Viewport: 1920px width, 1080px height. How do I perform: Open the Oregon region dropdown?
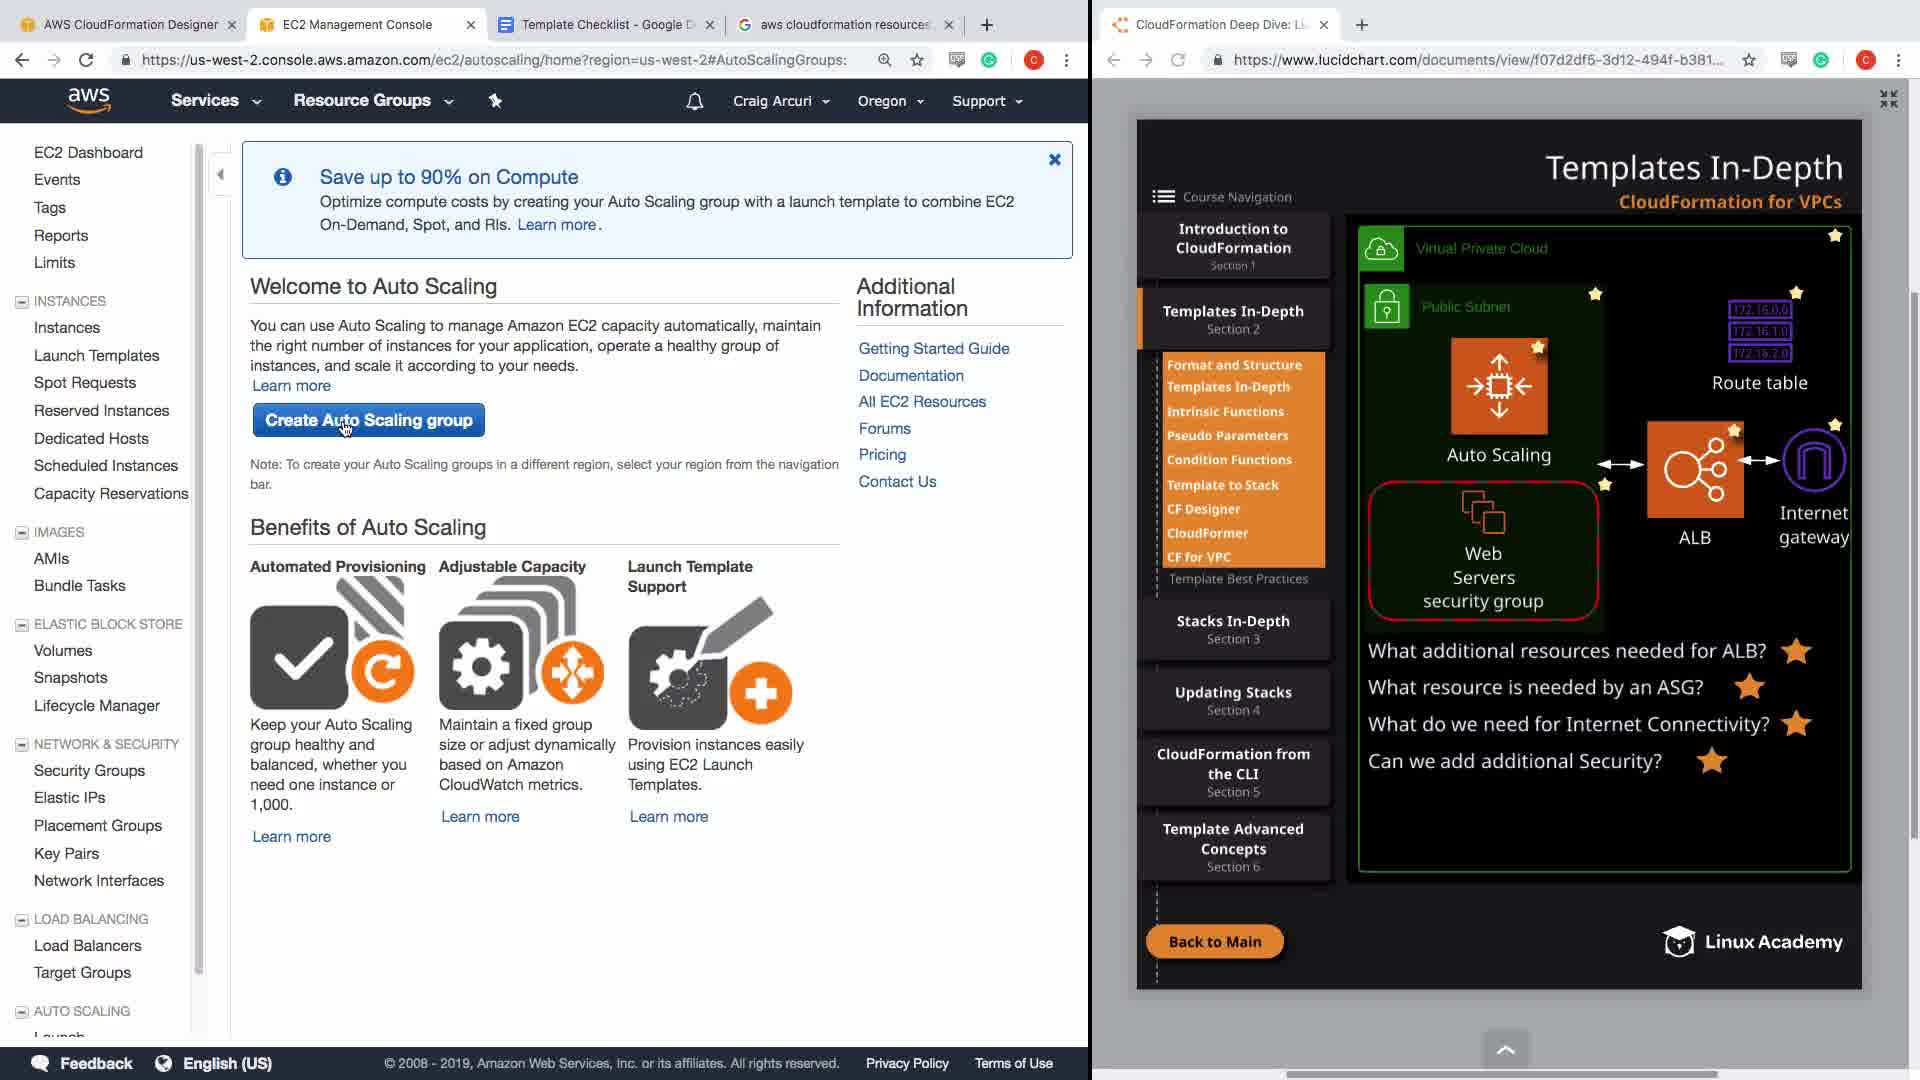click(x=890, y=101)
